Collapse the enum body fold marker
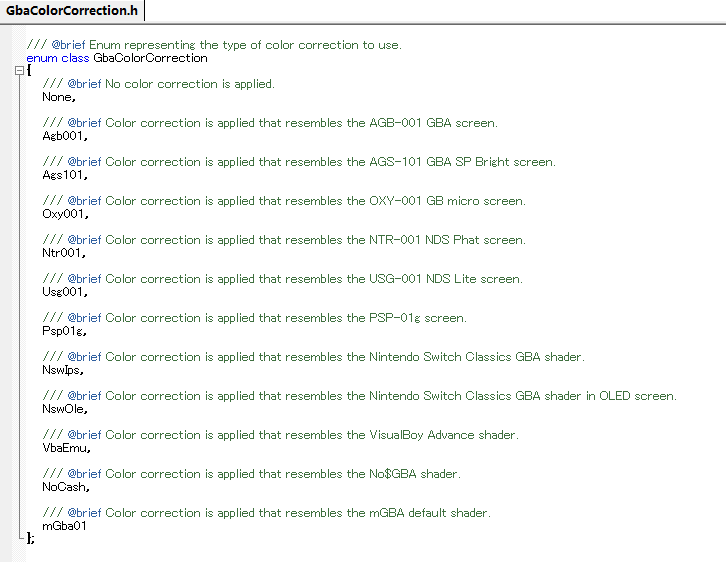The width and height of the screenshot is (726, 562). tap(19, 71)
